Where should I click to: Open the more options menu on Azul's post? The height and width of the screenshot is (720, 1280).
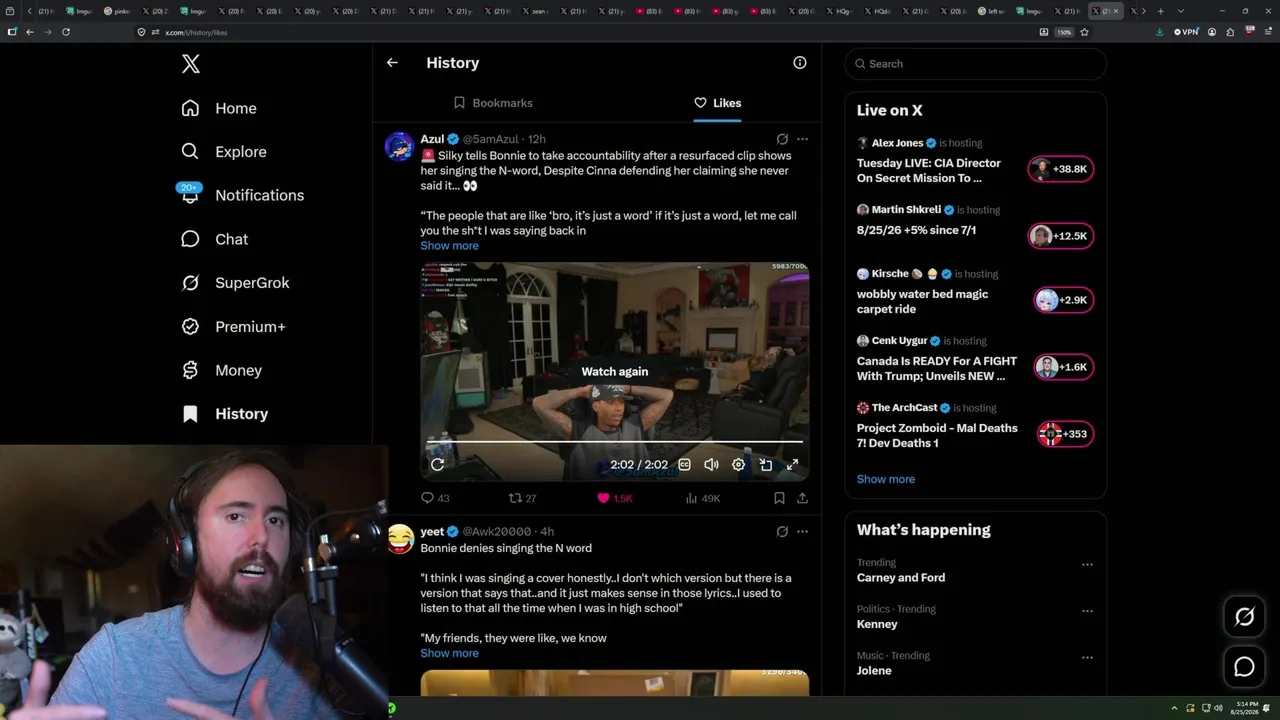click(x=802, y=139)
